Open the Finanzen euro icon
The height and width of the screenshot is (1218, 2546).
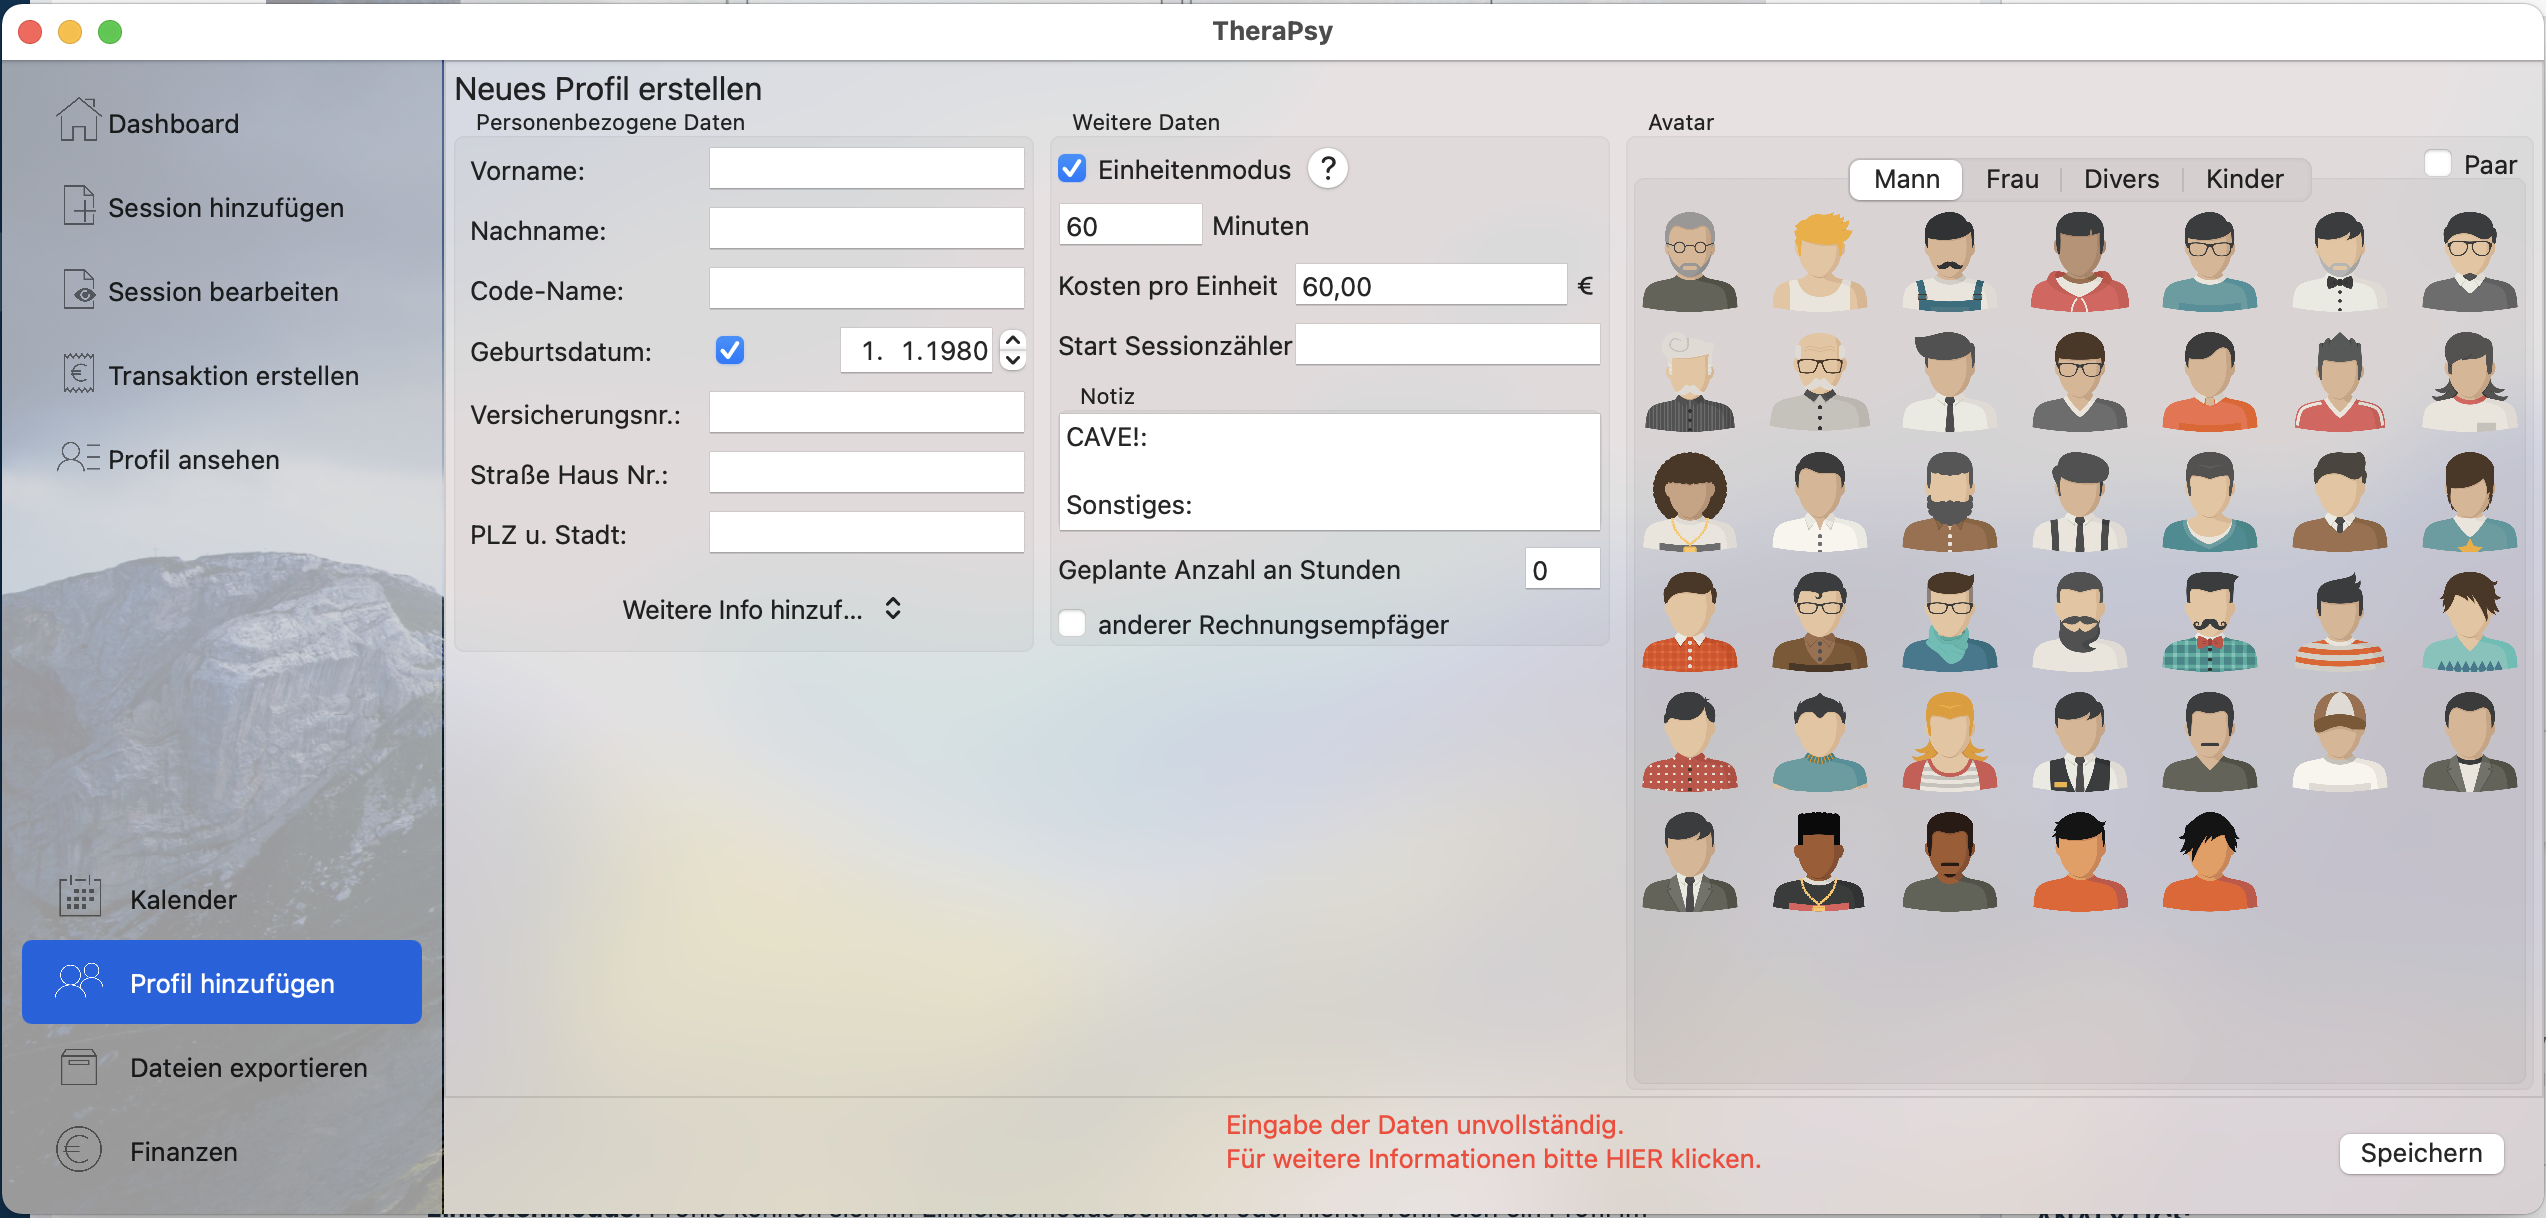coord(79,1150)
